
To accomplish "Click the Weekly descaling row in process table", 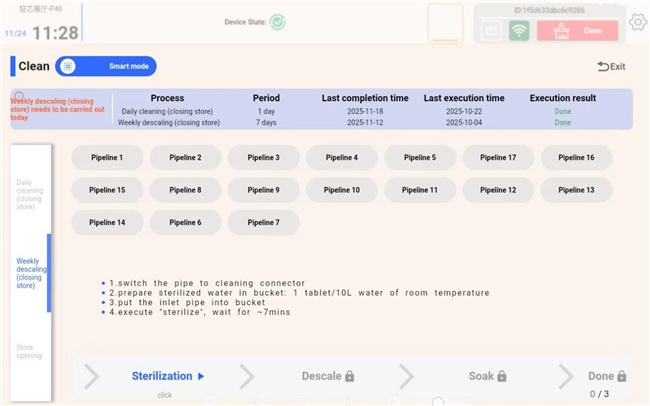I will pos(169,123).
